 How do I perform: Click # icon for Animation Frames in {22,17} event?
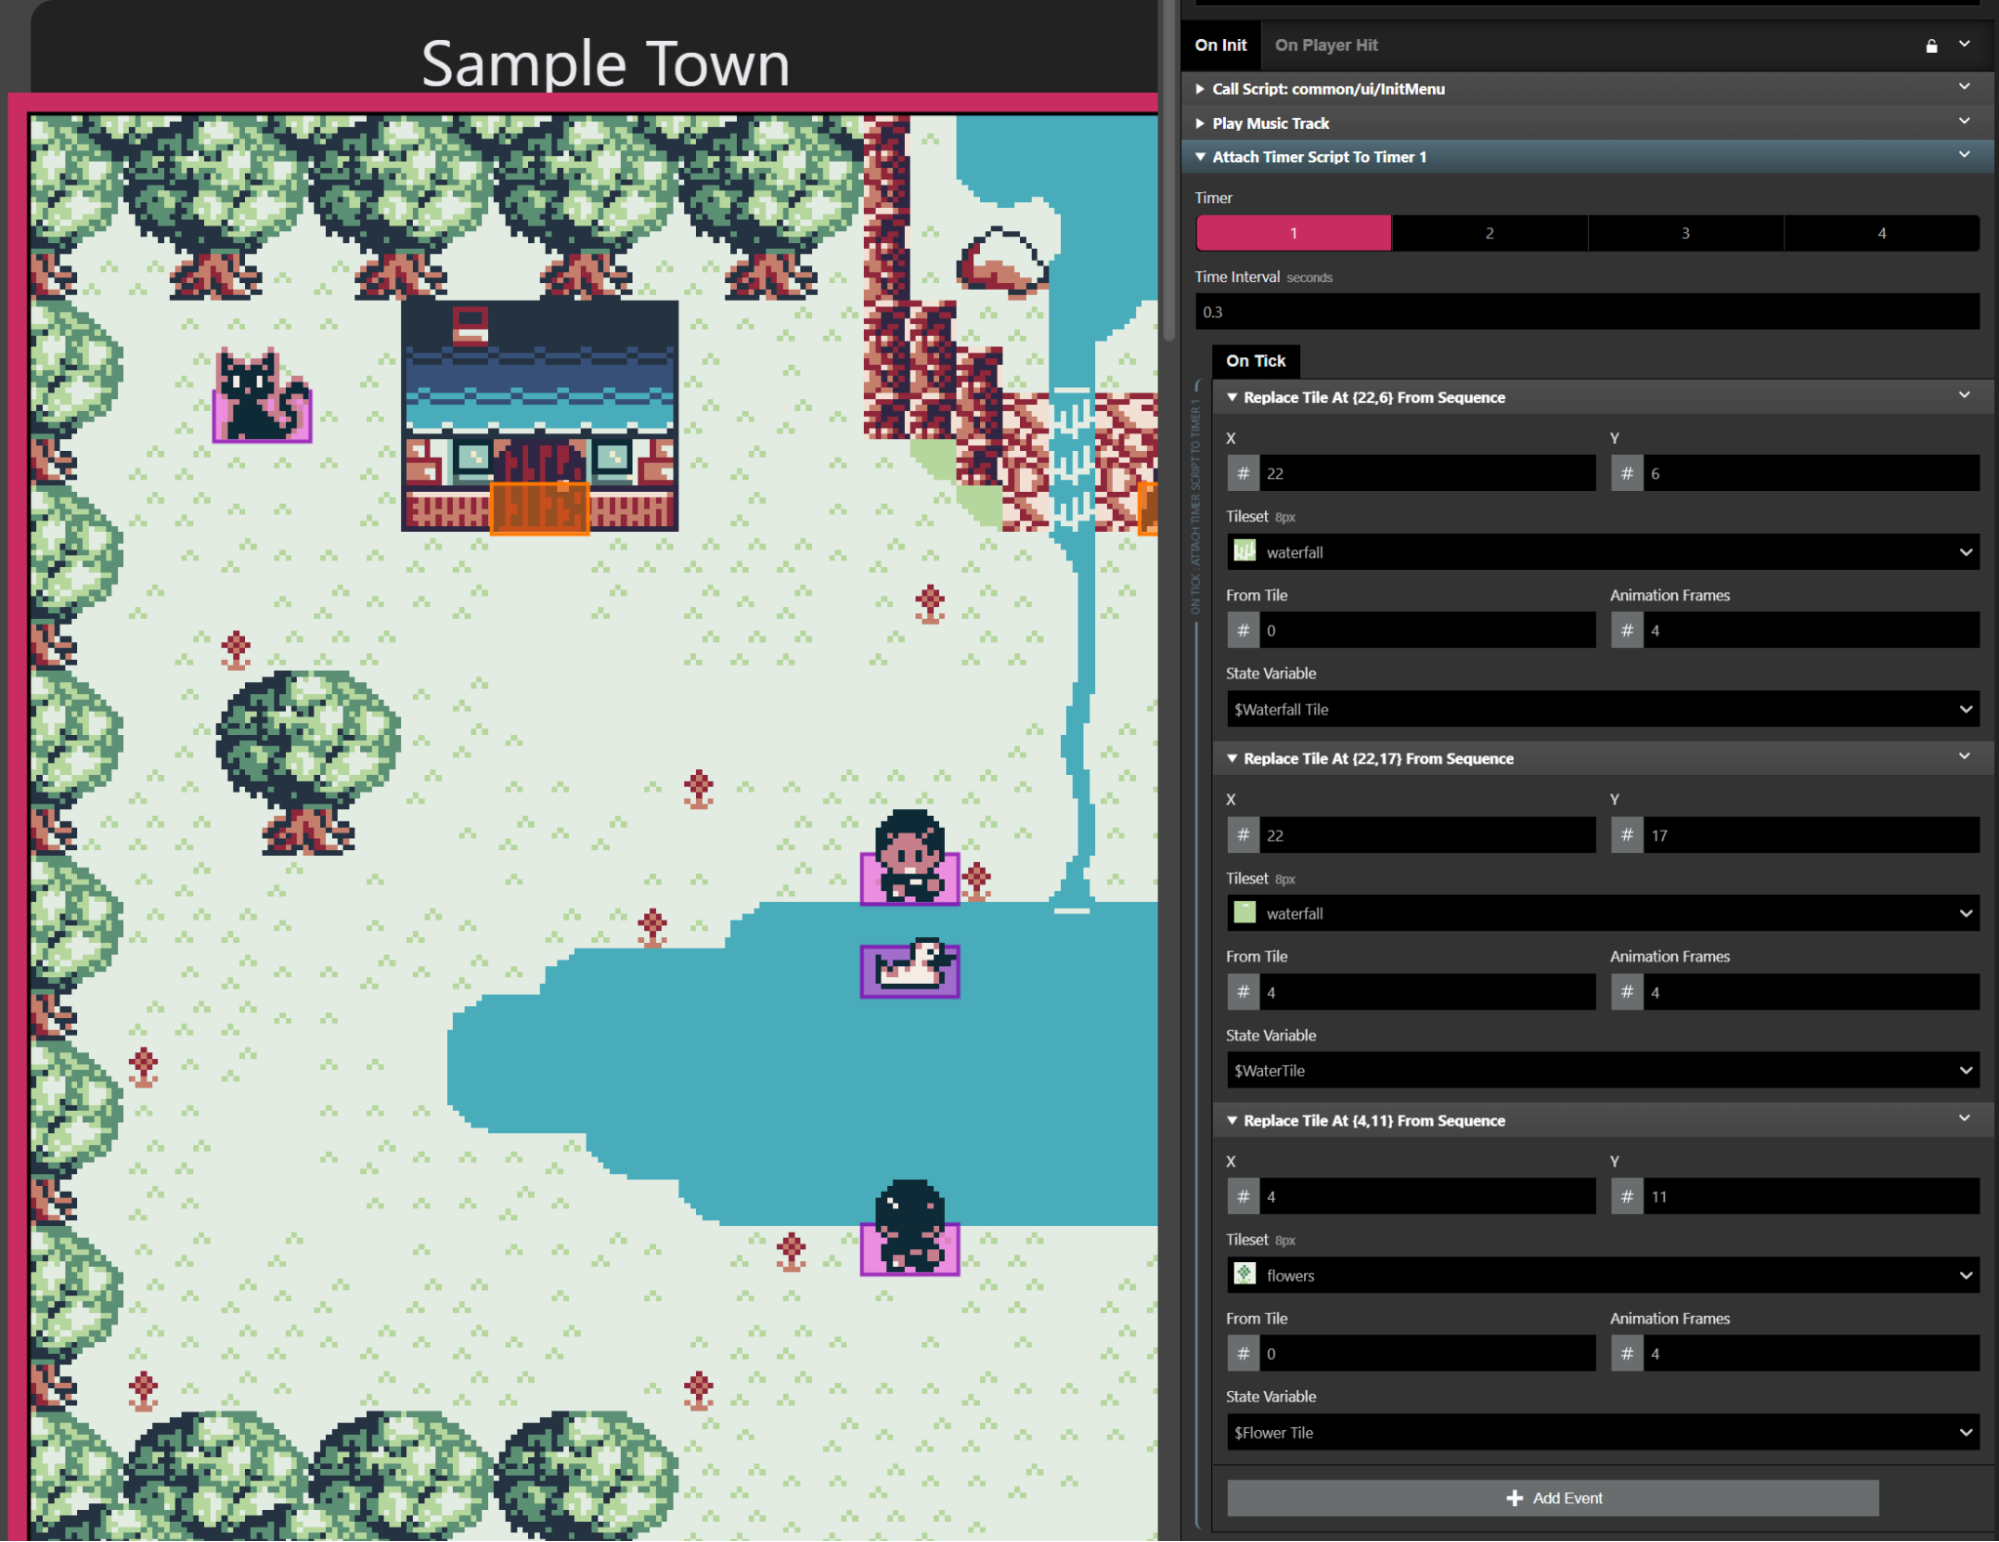coord(1627,993)
